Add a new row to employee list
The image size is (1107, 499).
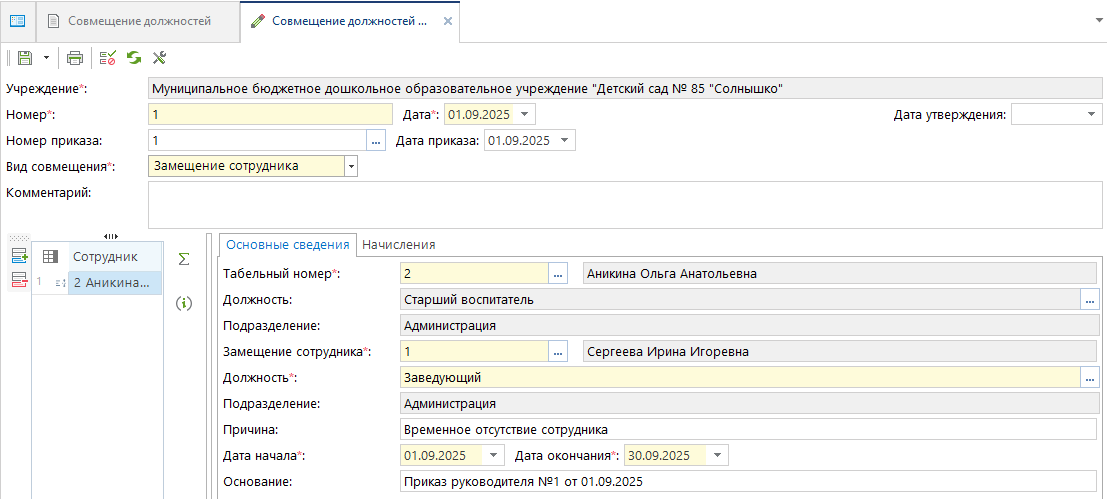coord(19,258)
